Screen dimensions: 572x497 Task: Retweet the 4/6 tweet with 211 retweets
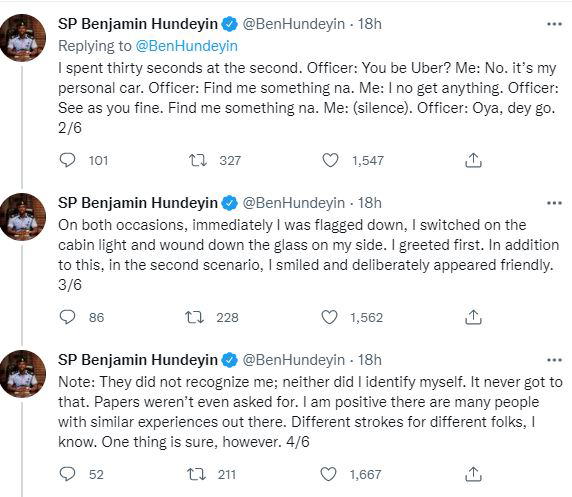coord(196,474)
